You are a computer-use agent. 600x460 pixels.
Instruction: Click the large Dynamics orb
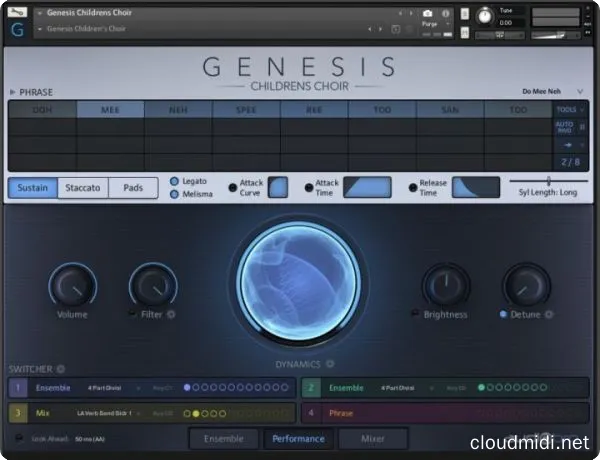[298, 281]
